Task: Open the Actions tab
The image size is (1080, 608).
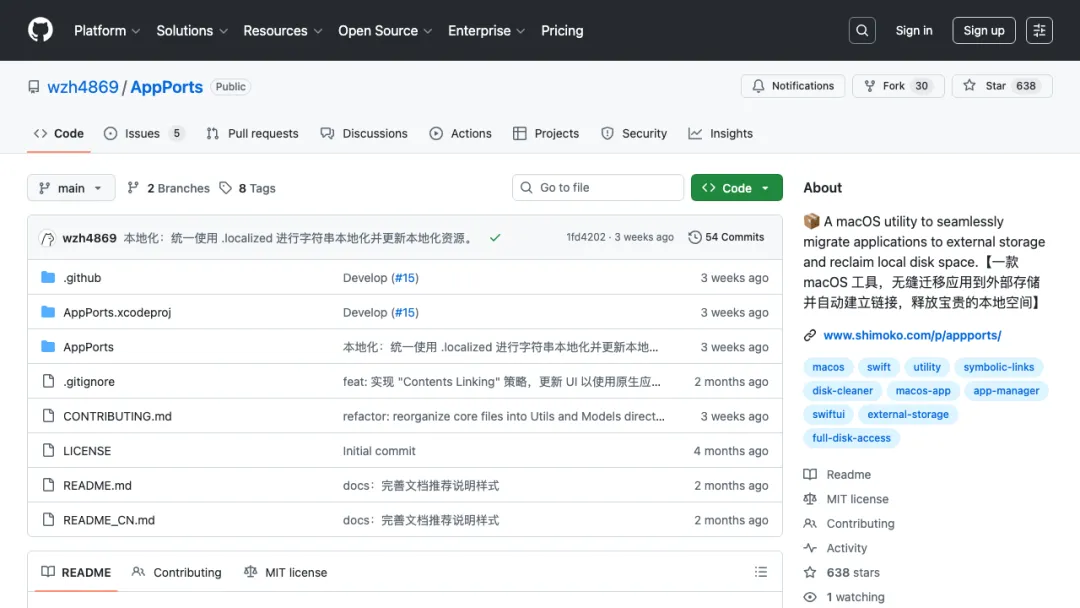Action: 460,134
